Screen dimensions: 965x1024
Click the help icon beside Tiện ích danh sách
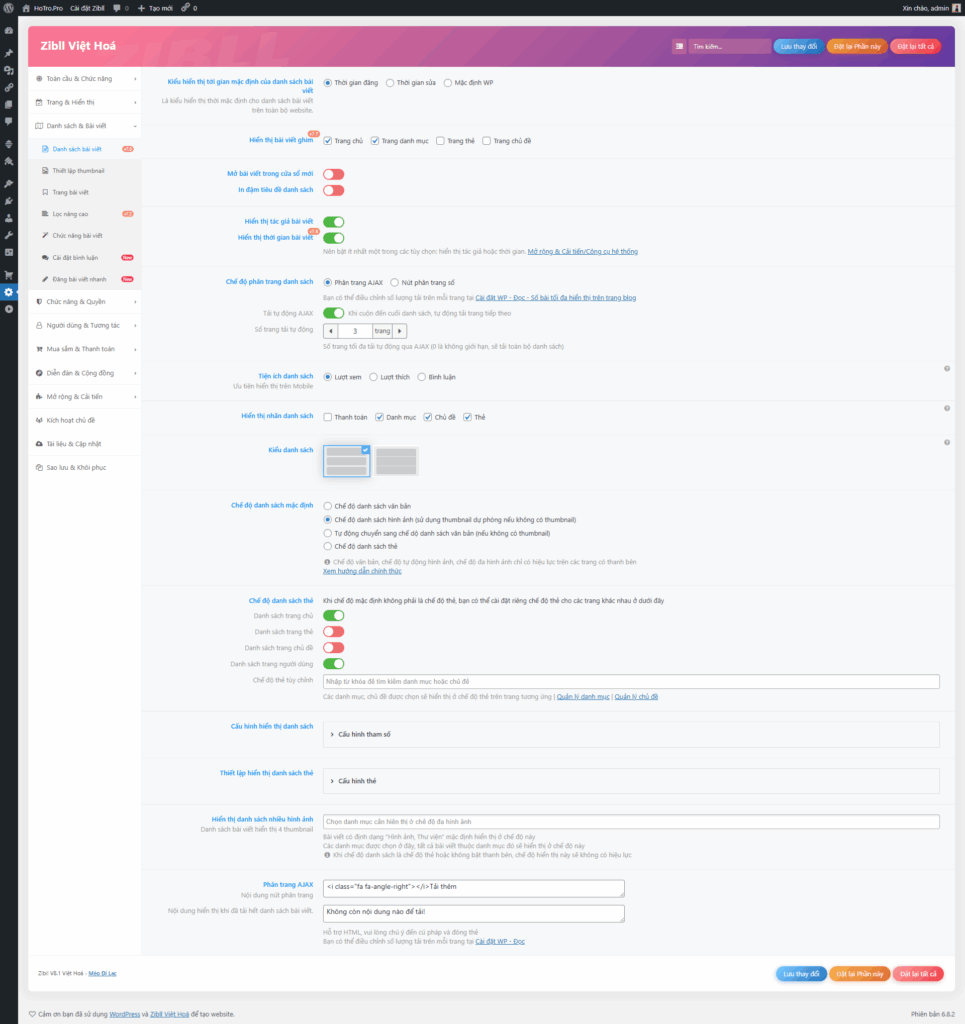[947, 368]
